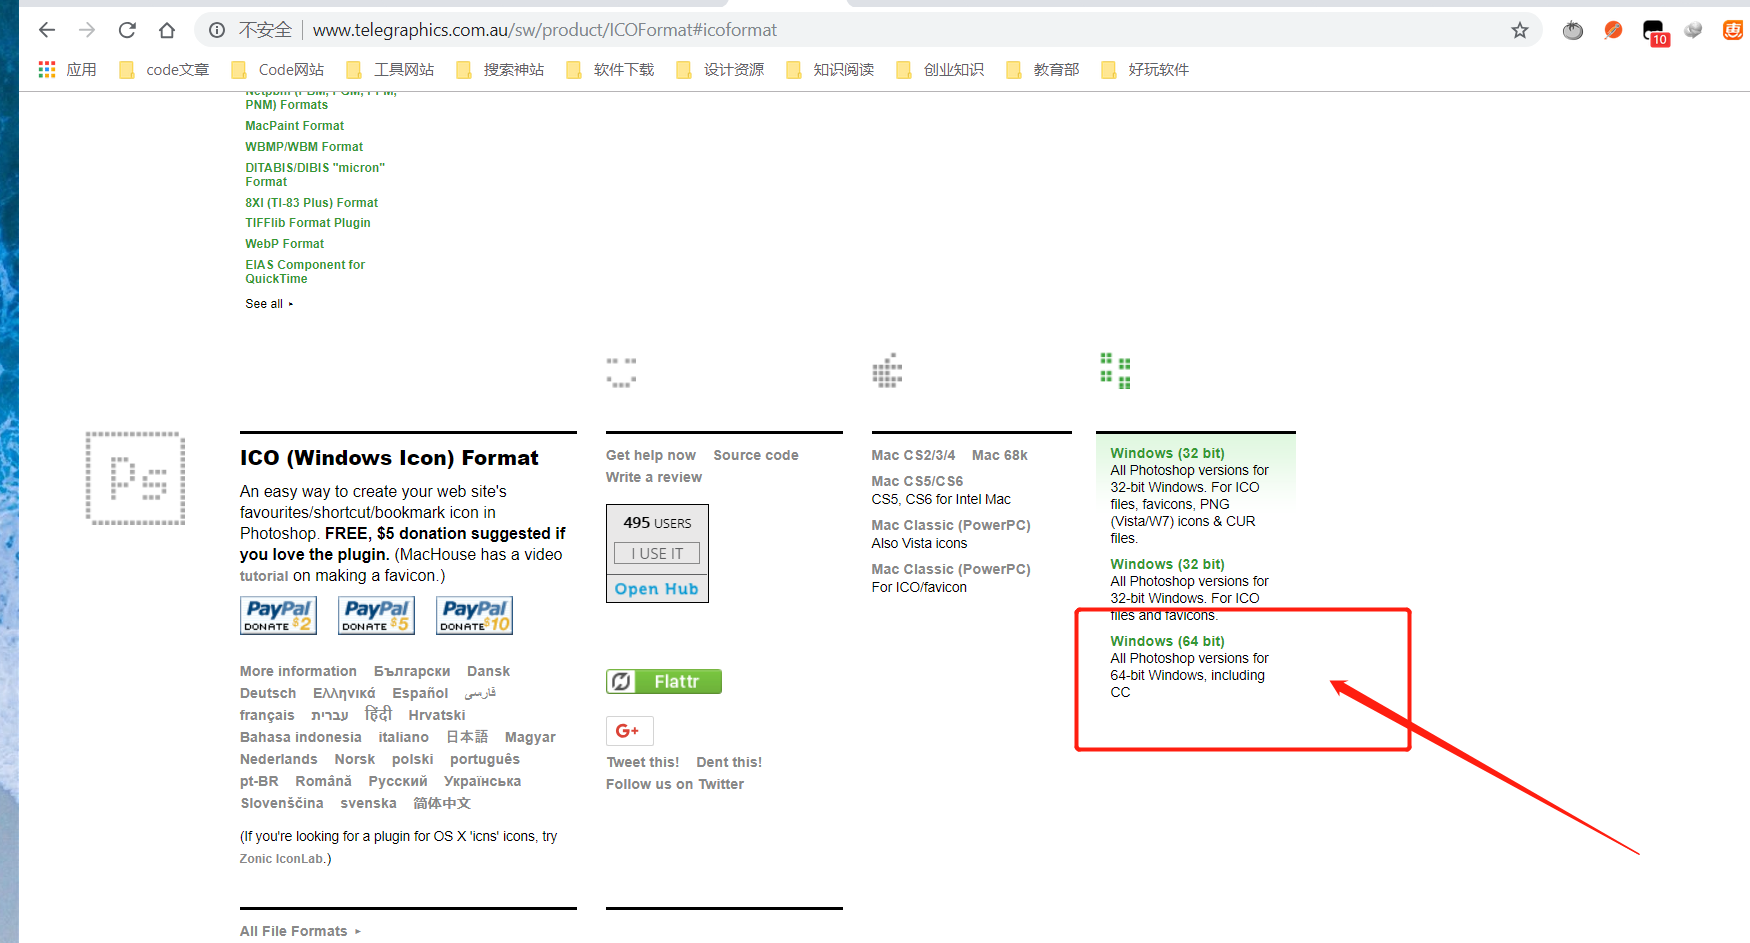Switch page language to Español

(420, 693)
